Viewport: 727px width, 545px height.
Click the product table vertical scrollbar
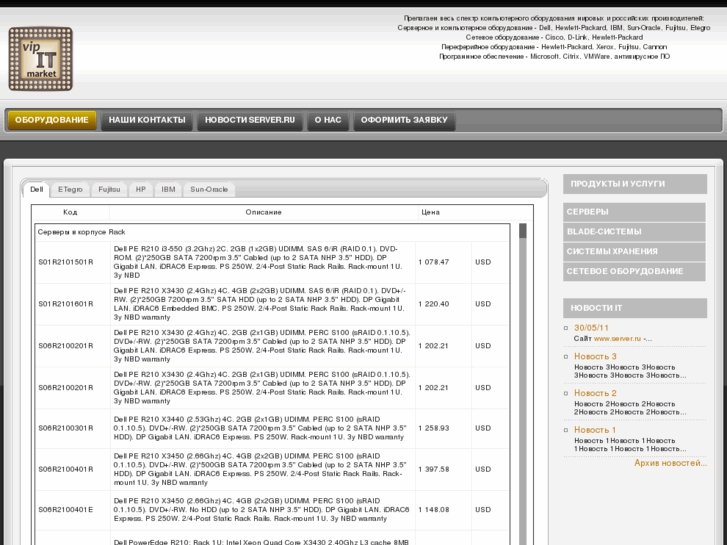click(522, 380)
